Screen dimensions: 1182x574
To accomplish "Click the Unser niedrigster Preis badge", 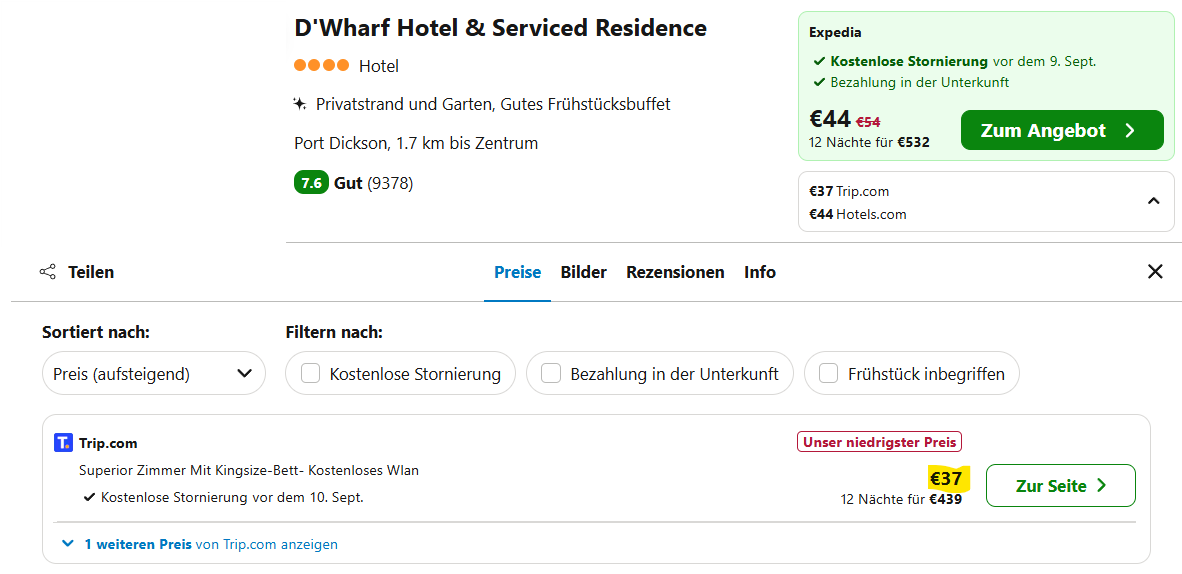I will 879,442.
